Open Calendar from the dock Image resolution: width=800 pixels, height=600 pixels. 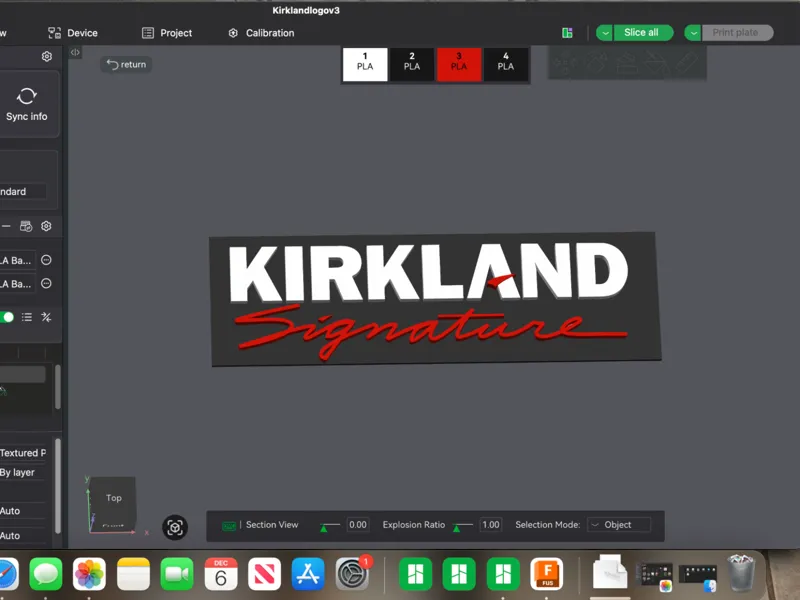coord(221,574)
